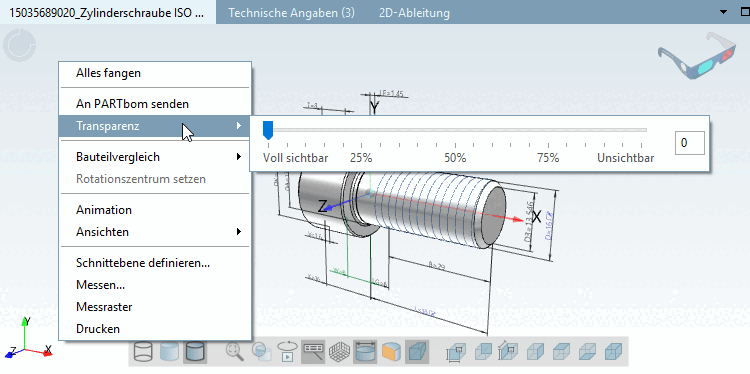Click the labels annotation toolbar icon

coord(313,352)
